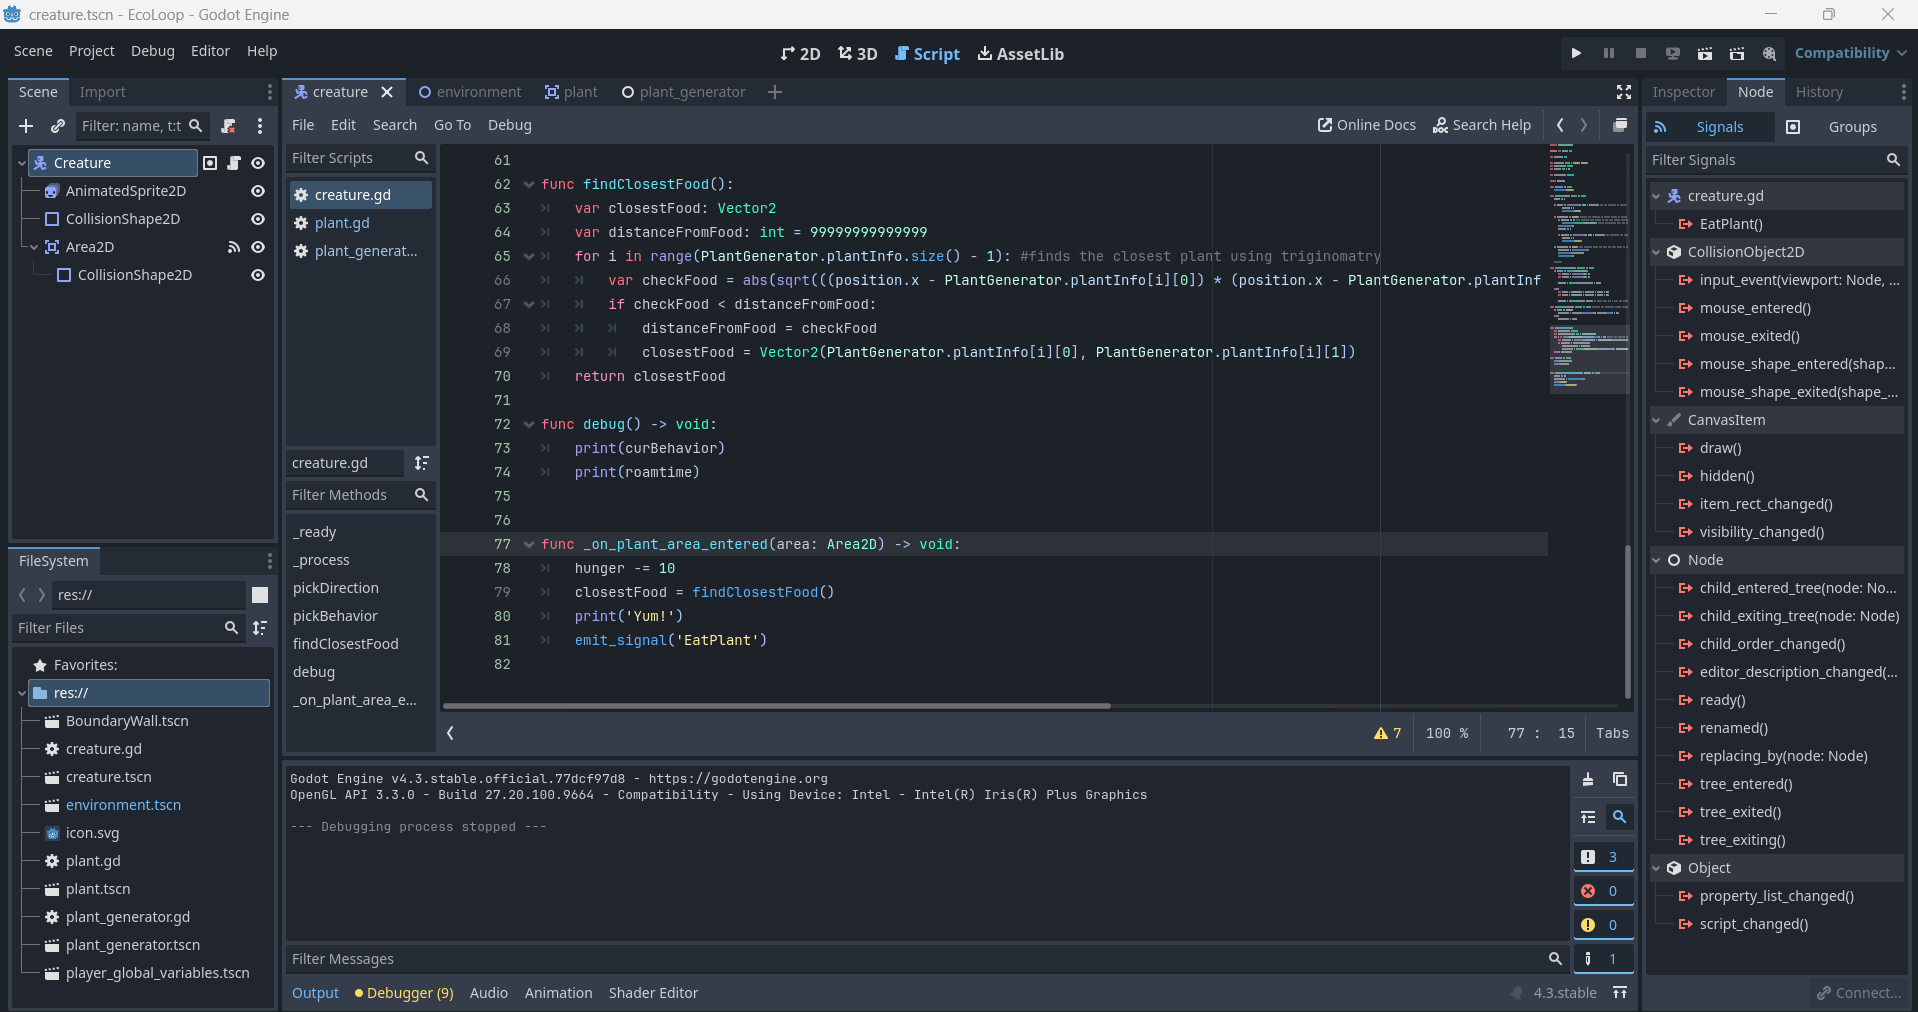This screenshot has height=1012, width=1918.
Task: Click the copy output icon in Output panel
Action: coord(1620,780)
